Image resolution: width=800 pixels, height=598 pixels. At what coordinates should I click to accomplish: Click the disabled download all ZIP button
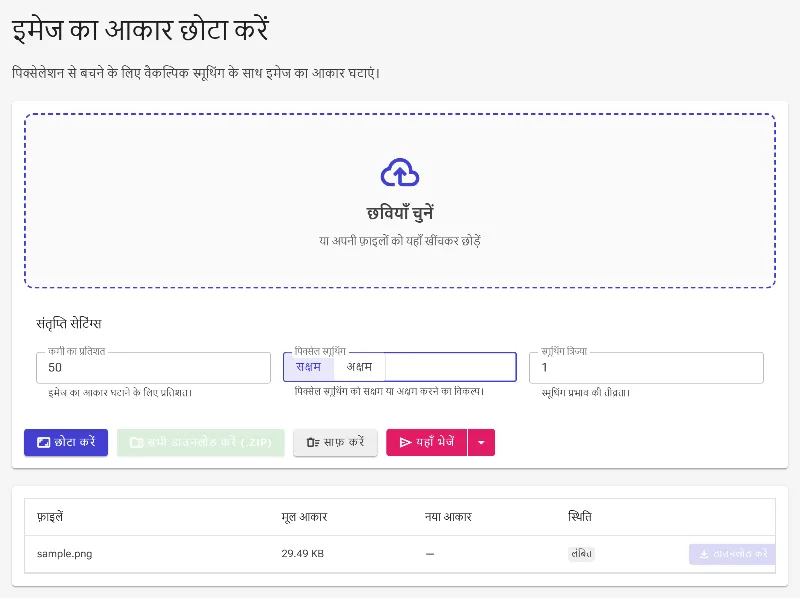coord(201,442)
